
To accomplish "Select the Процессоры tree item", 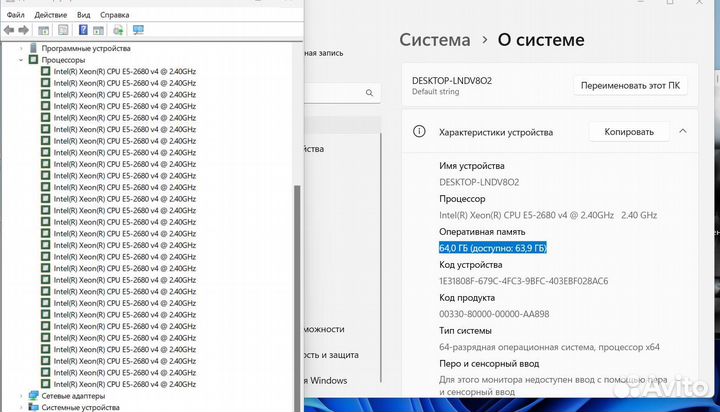I will pyautogui.click(x=63, y=60).
